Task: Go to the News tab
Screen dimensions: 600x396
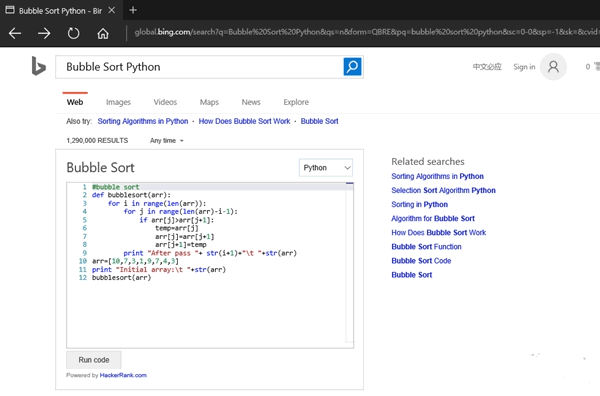Action: click(x=251, y=102)
